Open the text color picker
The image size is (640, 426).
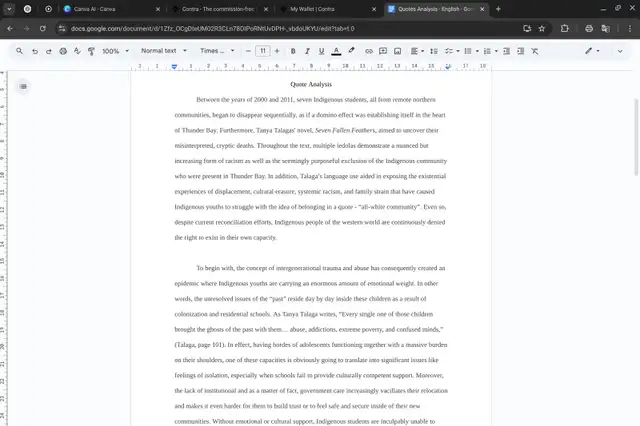(x=336, y=51)
